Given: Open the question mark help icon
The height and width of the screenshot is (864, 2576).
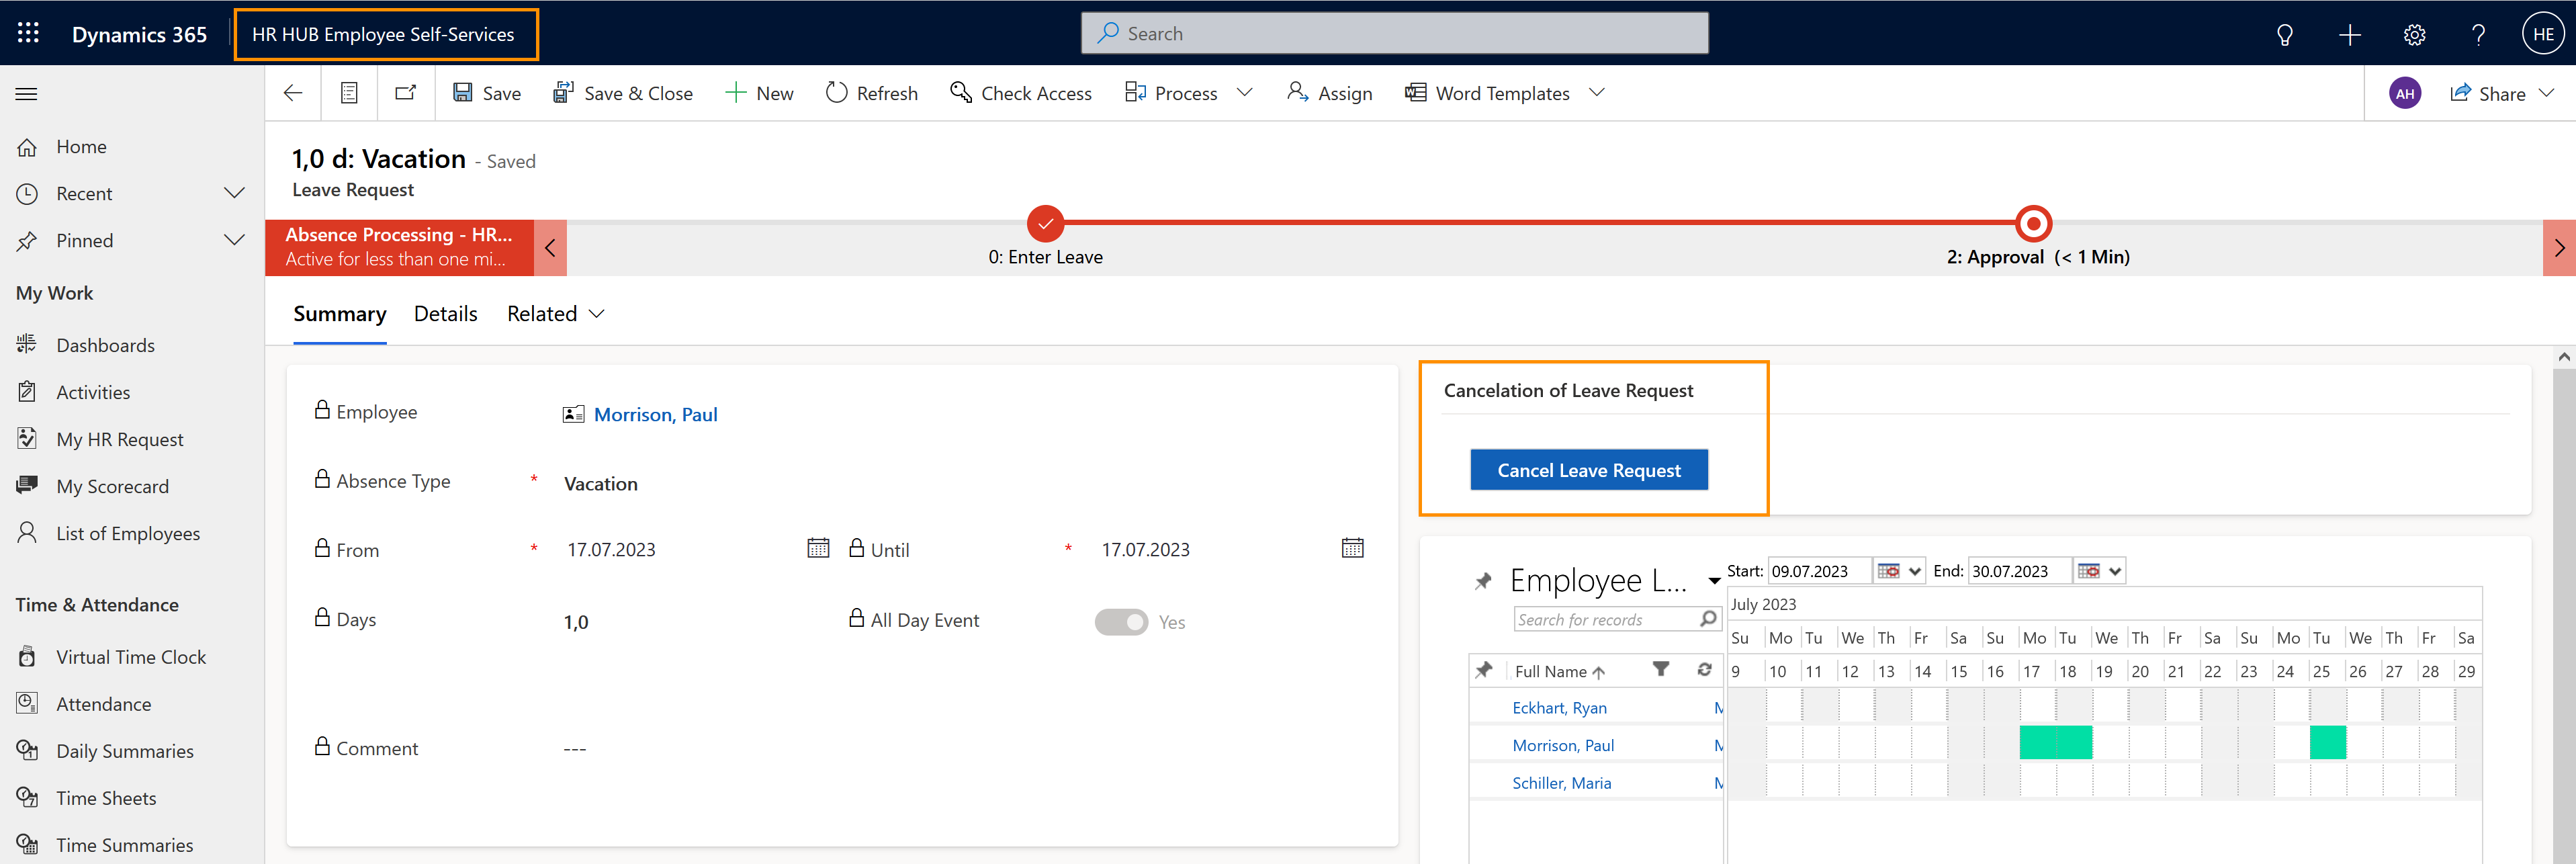Looking at the screenshot, I should pos(2478,35).
